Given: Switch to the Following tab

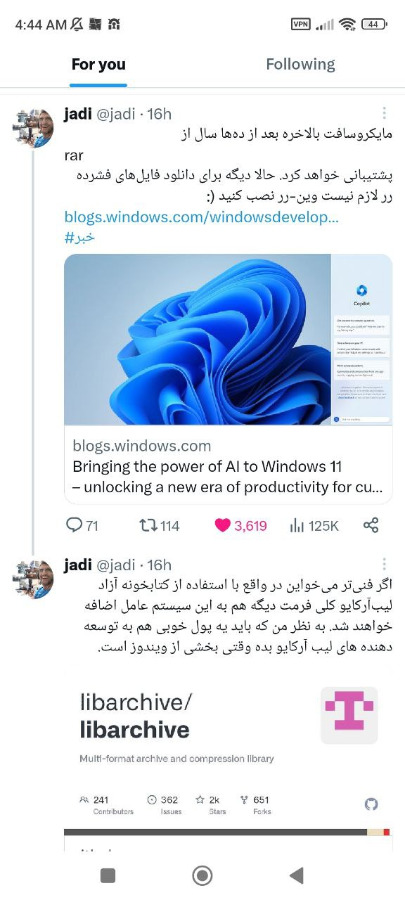Looking at the screenshot, I should 301,64.
